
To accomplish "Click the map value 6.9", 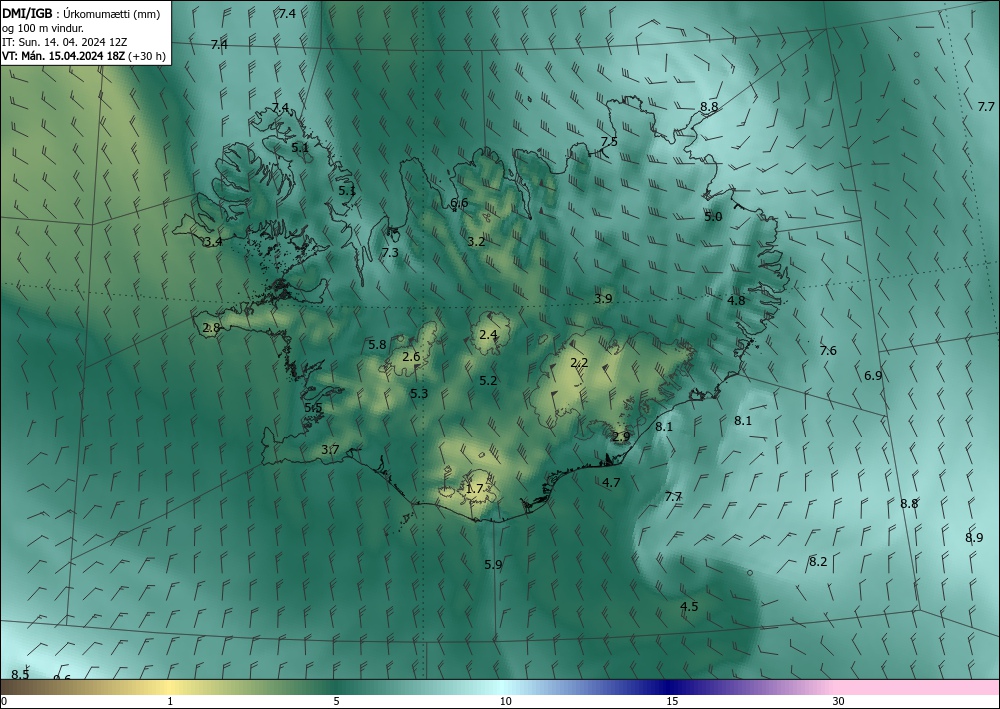I will (872, 376).
